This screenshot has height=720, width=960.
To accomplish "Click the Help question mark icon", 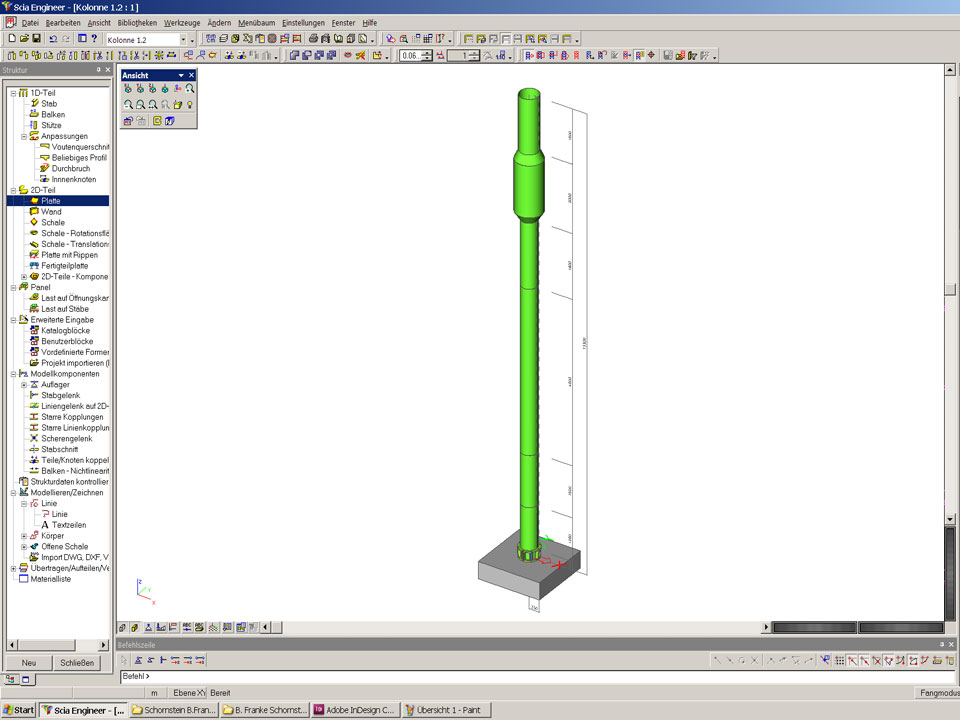I will 95,39.
